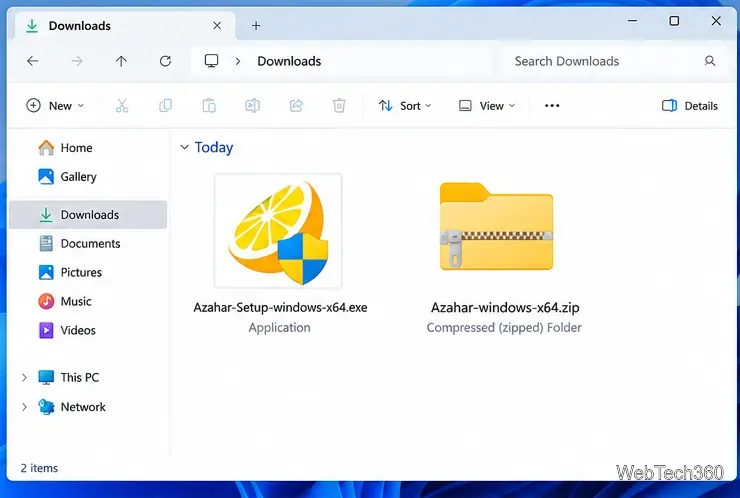Click the Rename icon in toolbar
The width and height of the screenshot is (740, 498).
(252, 106)
